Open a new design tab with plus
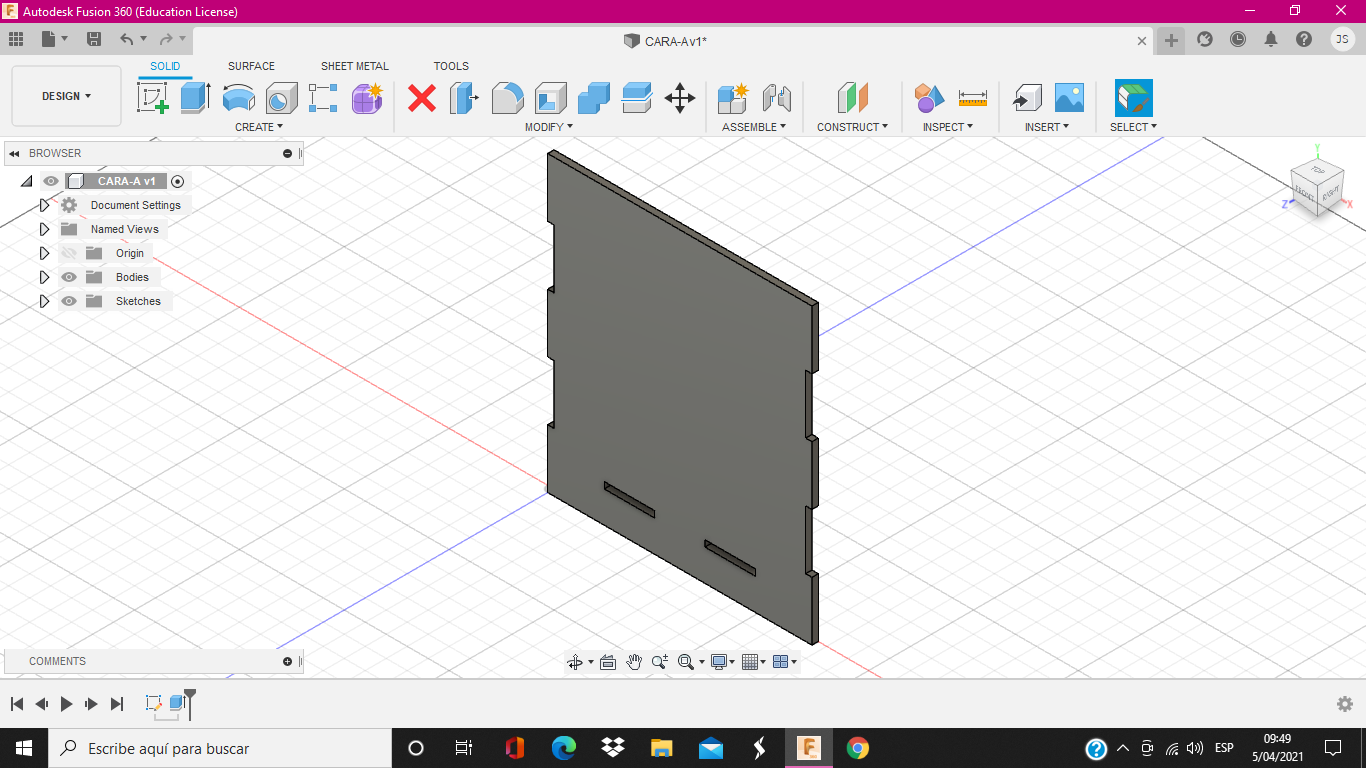The width and height of the screenshot is (1366, 768). [x=1171, y=40]
